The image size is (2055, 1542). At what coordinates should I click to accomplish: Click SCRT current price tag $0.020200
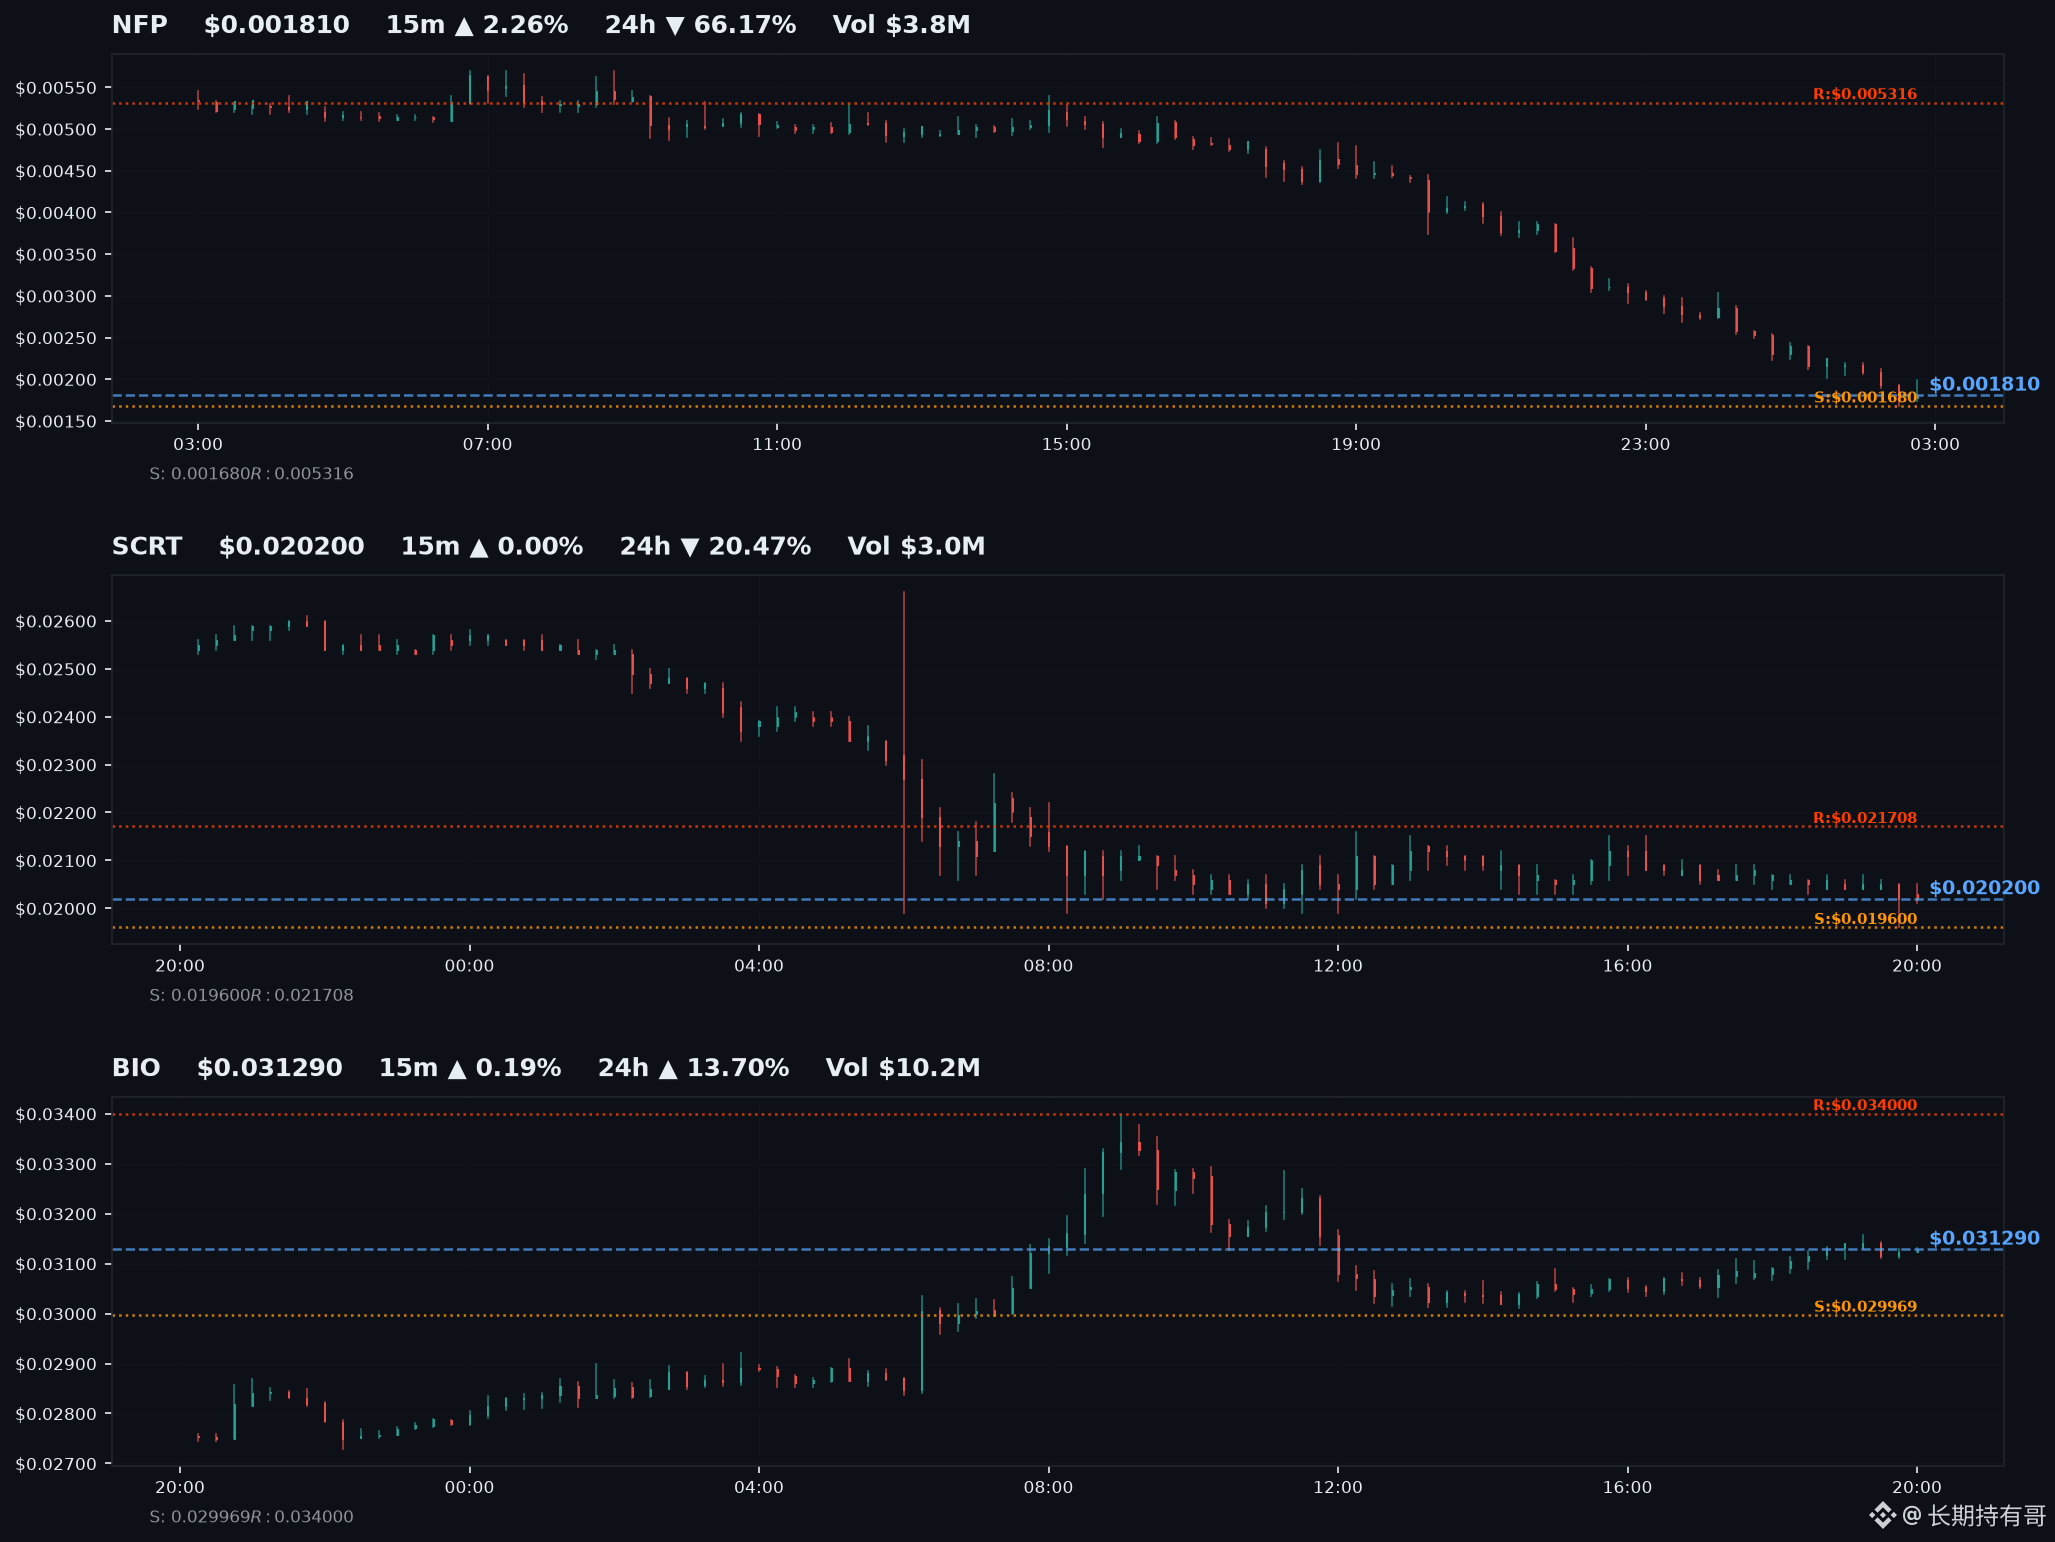1984,888
